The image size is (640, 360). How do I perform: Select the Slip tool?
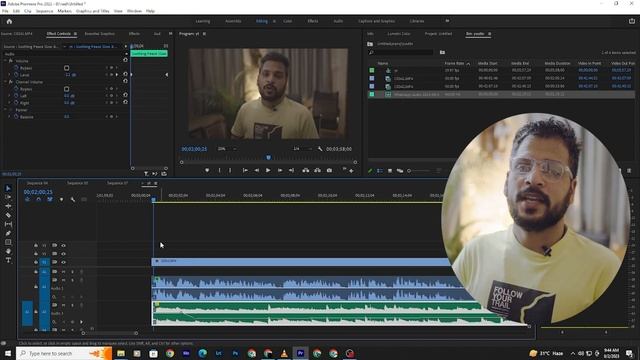click(x=8, y=224)
